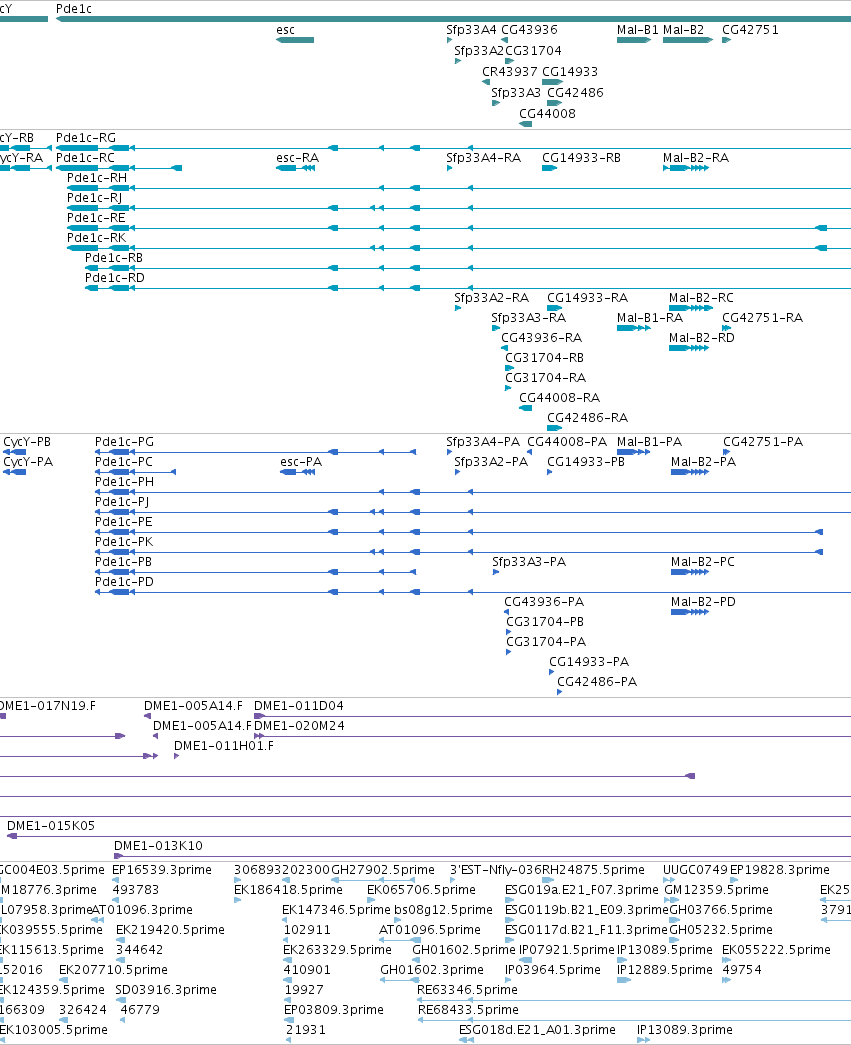Click the Pde1c-PK protein label

tap(124, 542)
